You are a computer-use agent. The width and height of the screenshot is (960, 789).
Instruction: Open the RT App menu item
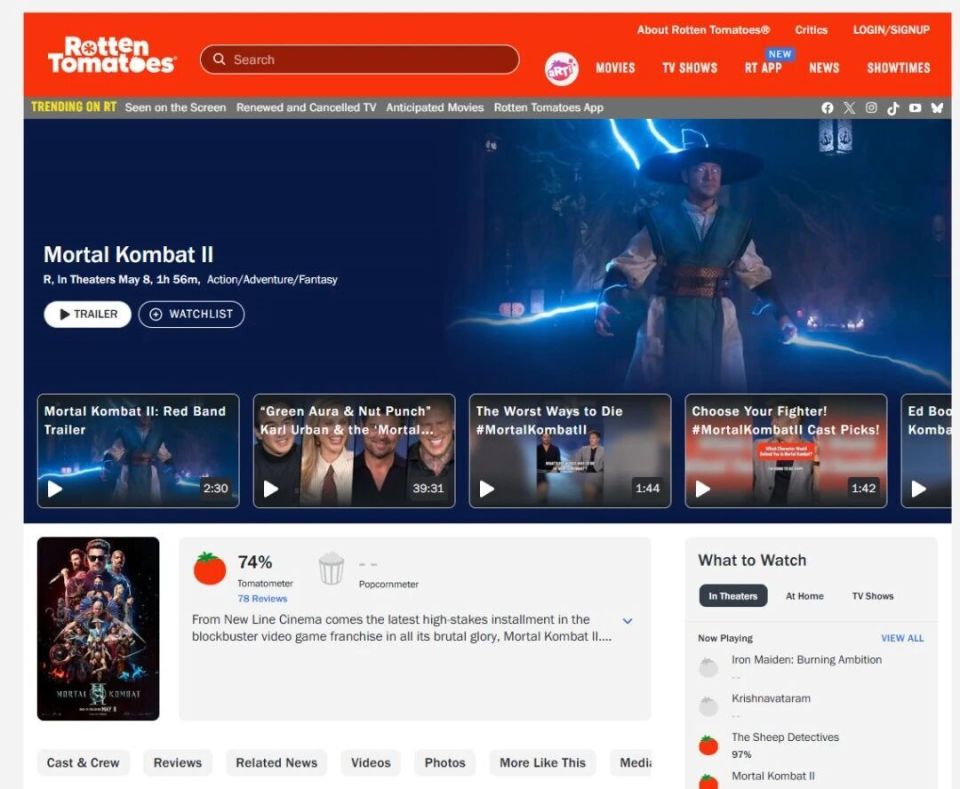point(763,68)
